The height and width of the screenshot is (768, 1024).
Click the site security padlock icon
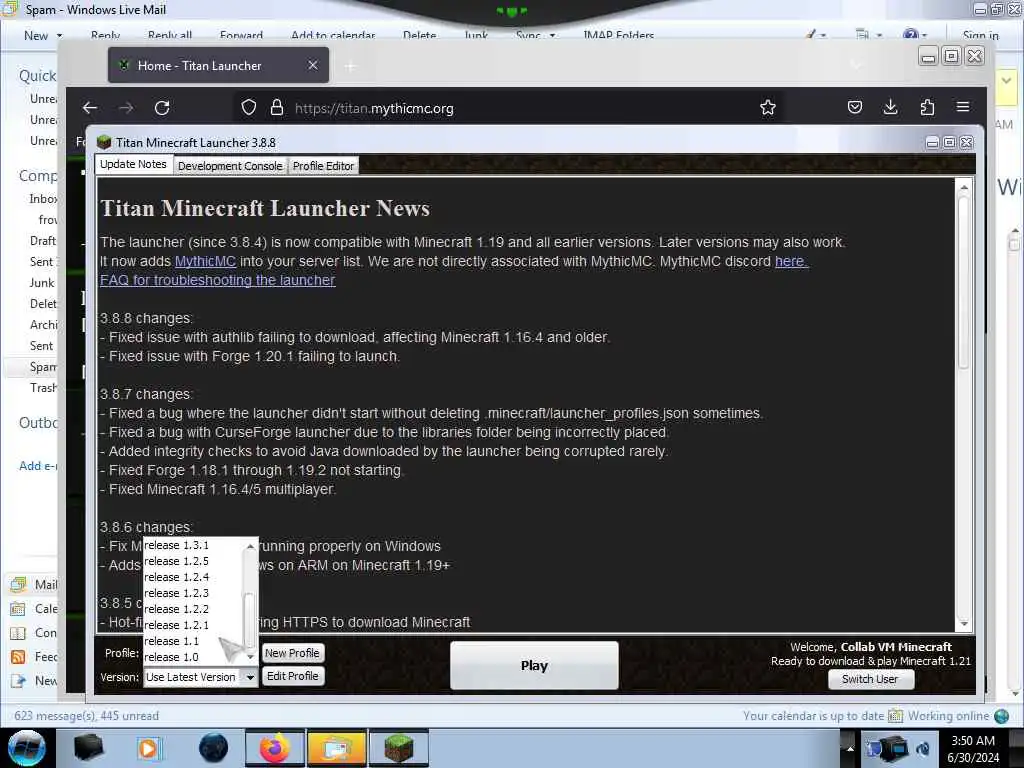tap(277, 107)
